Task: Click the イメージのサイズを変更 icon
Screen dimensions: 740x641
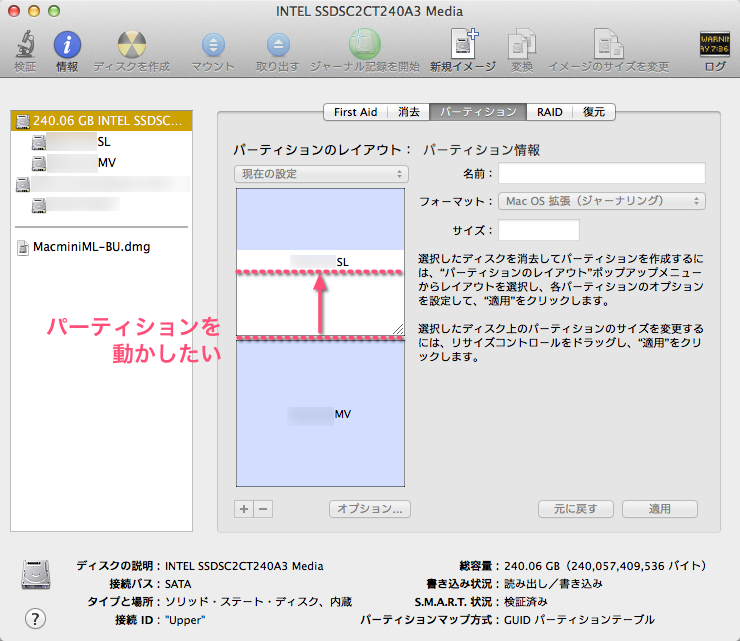Action: tap(609, 44)
